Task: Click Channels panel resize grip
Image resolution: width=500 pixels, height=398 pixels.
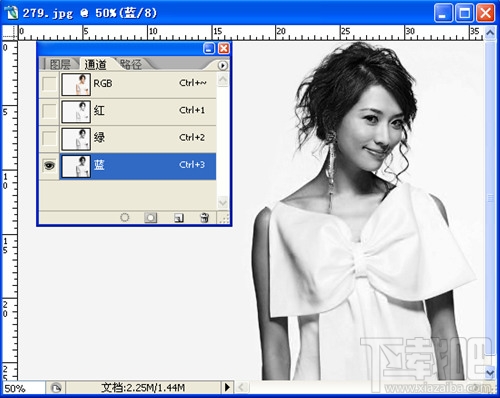Action: click(224, 218)
